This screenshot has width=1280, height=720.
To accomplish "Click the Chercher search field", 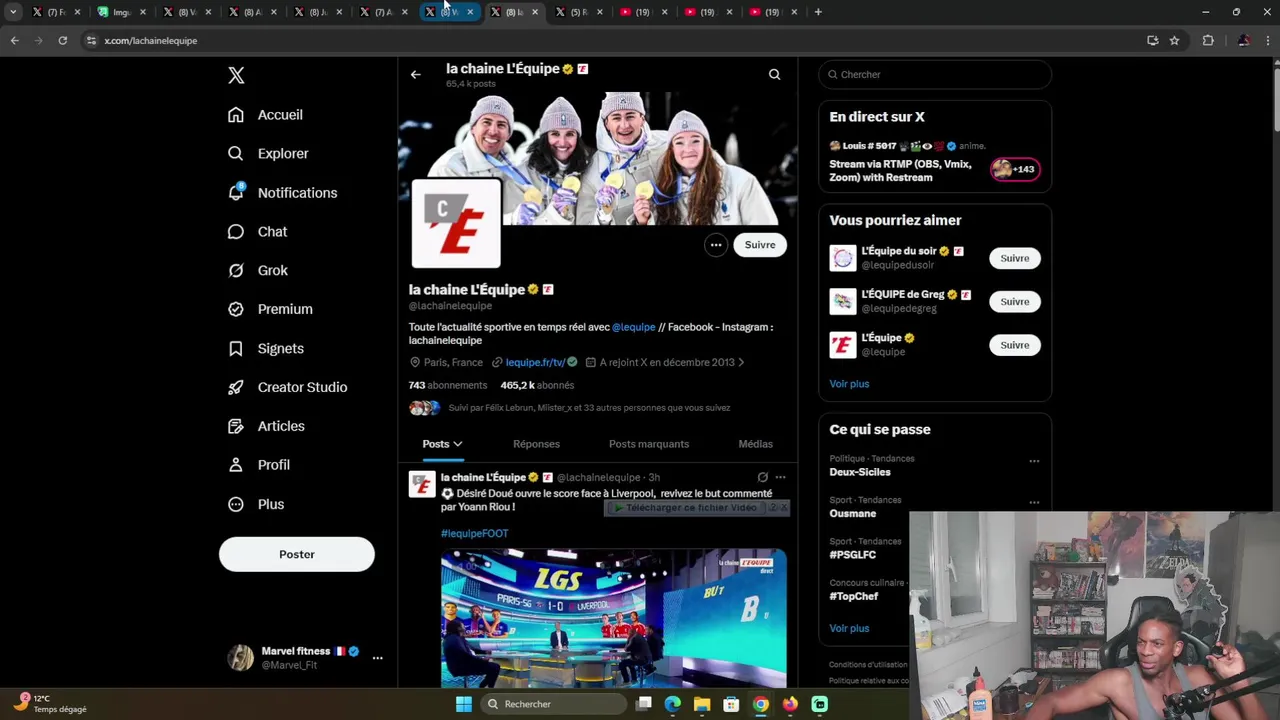I will 935,74.
